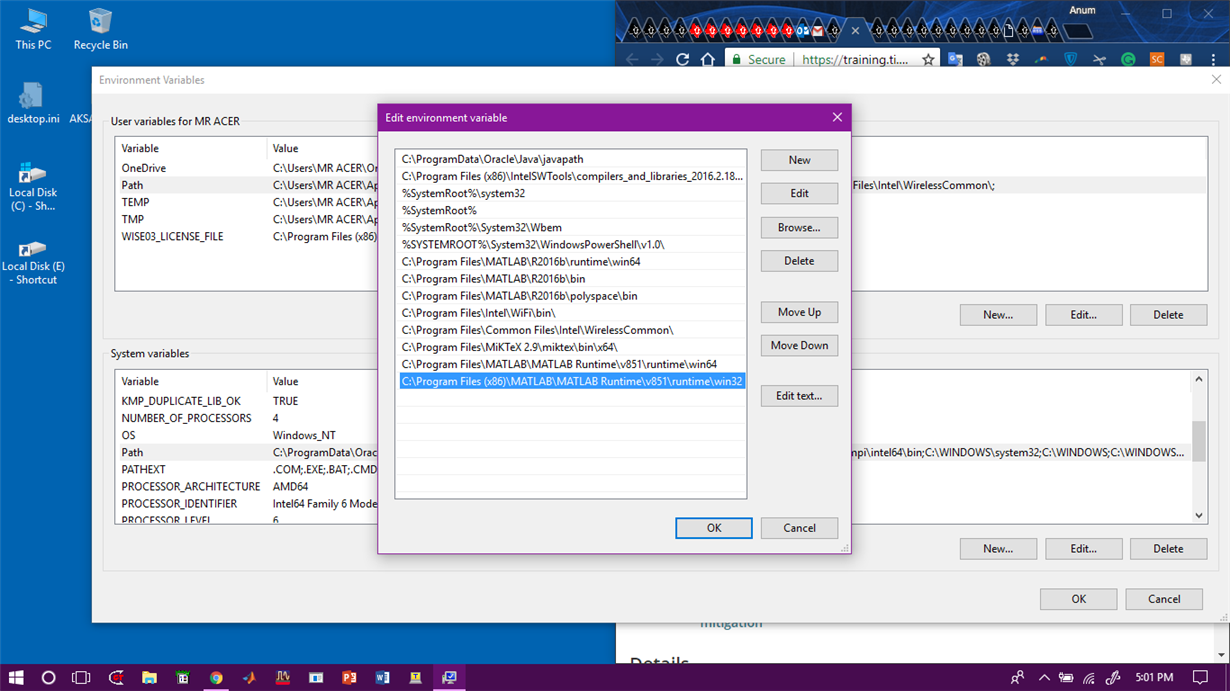The height and width of the screenshot is (691, 1230).
Task: Open the Outlook tab in Chrome
Action: coord(802,31)
